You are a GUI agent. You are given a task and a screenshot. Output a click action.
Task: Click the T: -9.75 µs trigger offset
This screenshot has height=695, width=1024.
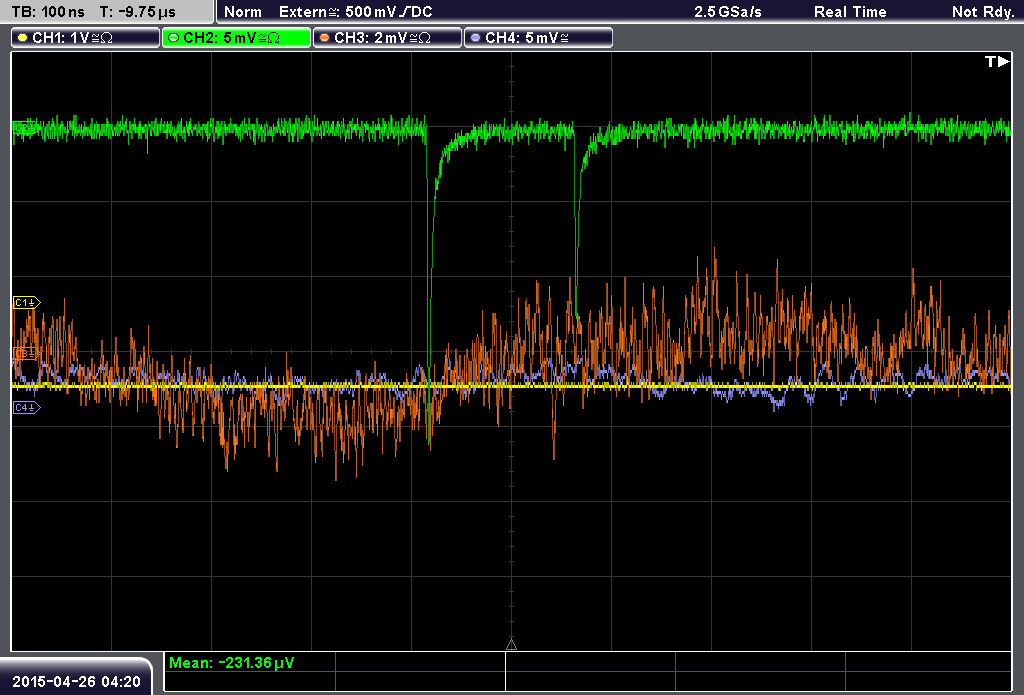(138, 12)
